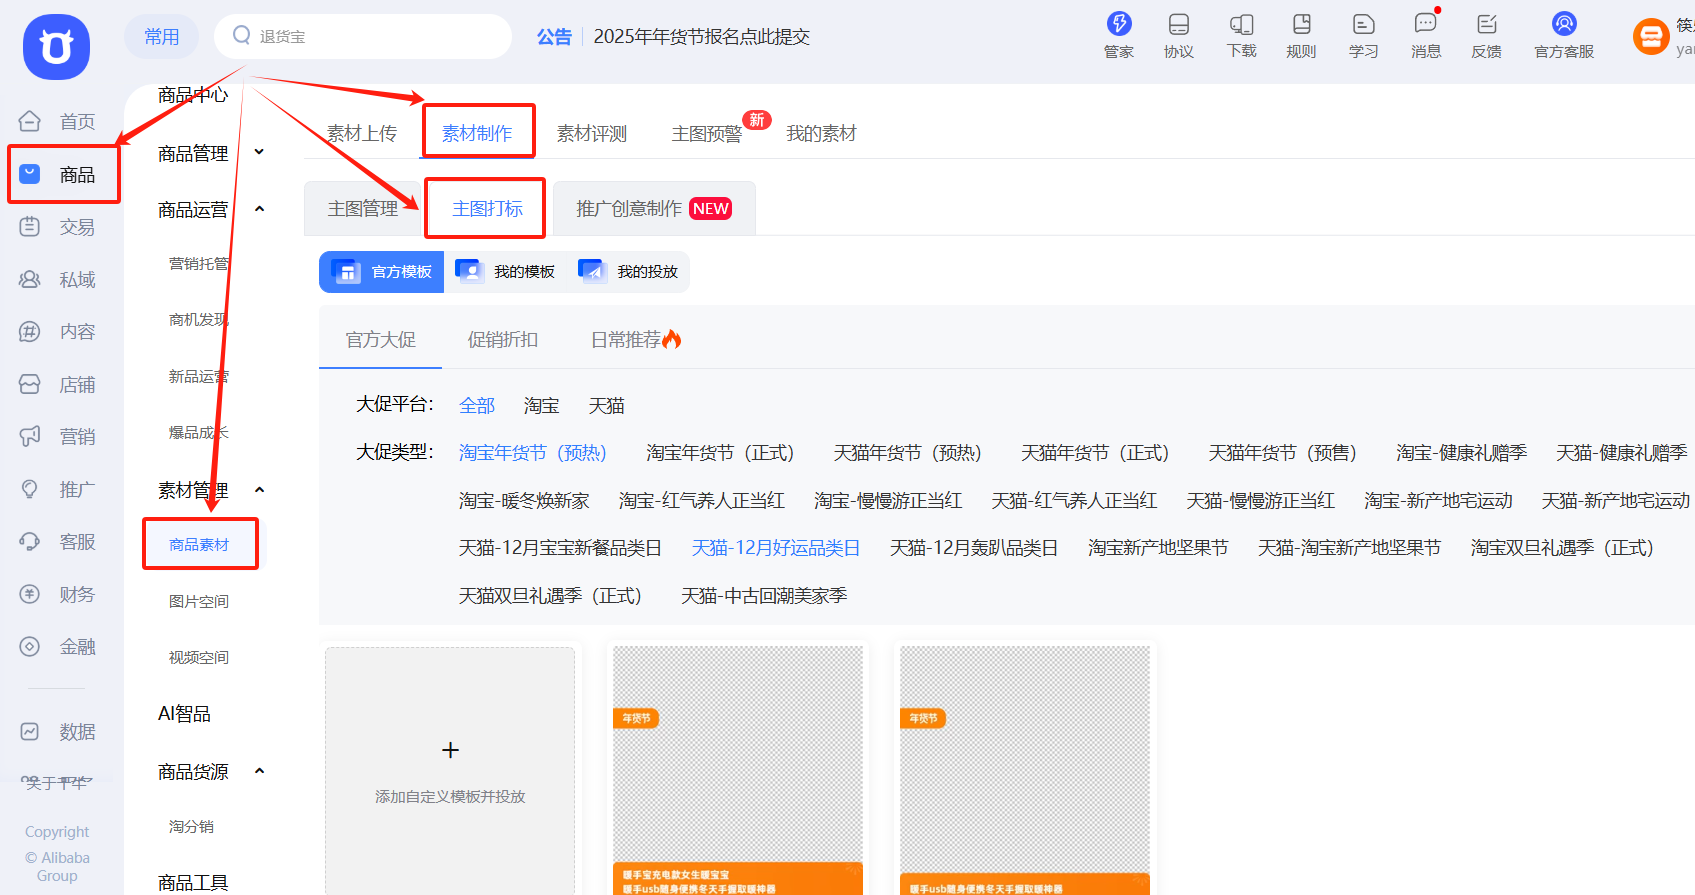Viewport: 1695px width, 895px height.
Task: Open the 下载 download icon
Action: coord(1241,24)
